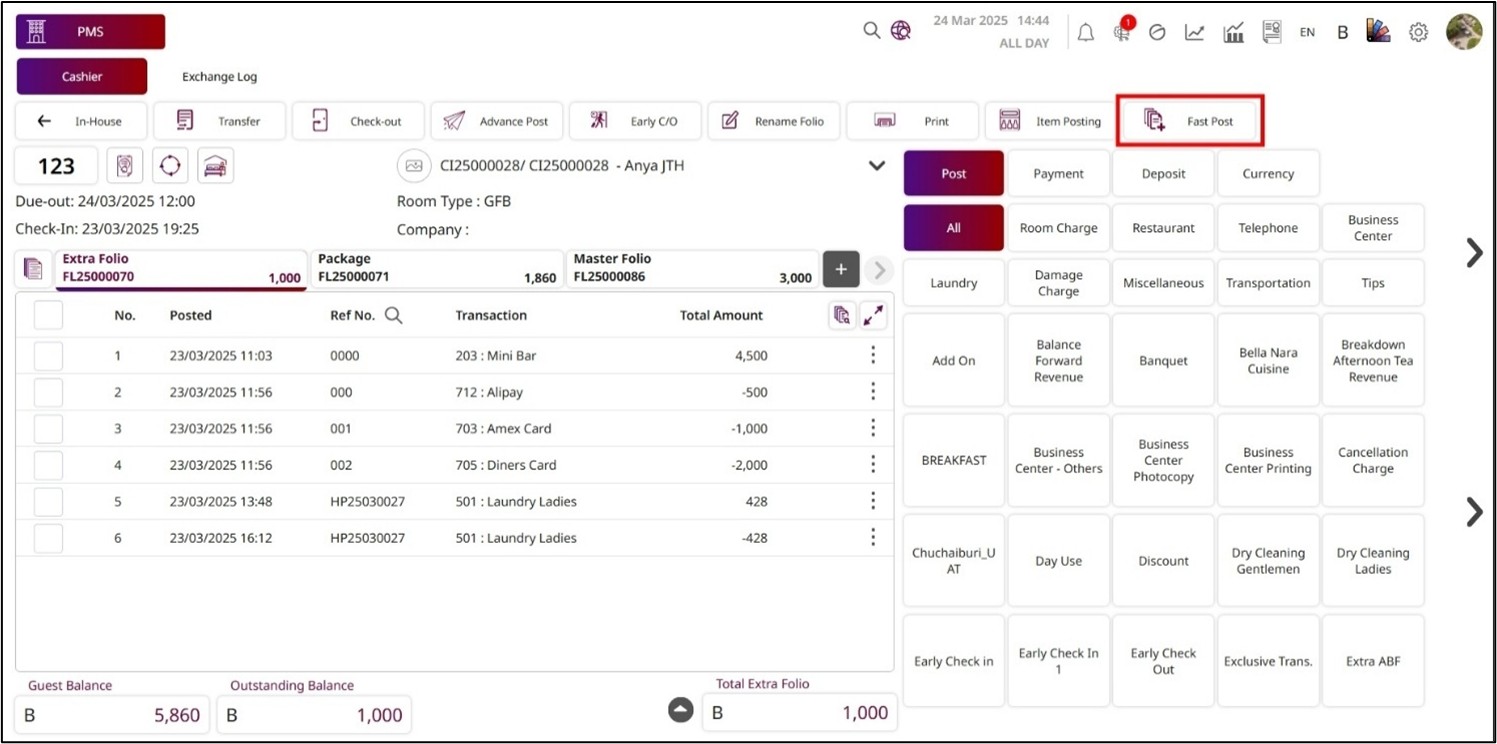Click the Fast Post button
This screenshot has height=744, width=1497.
[x=1190, y=121]
